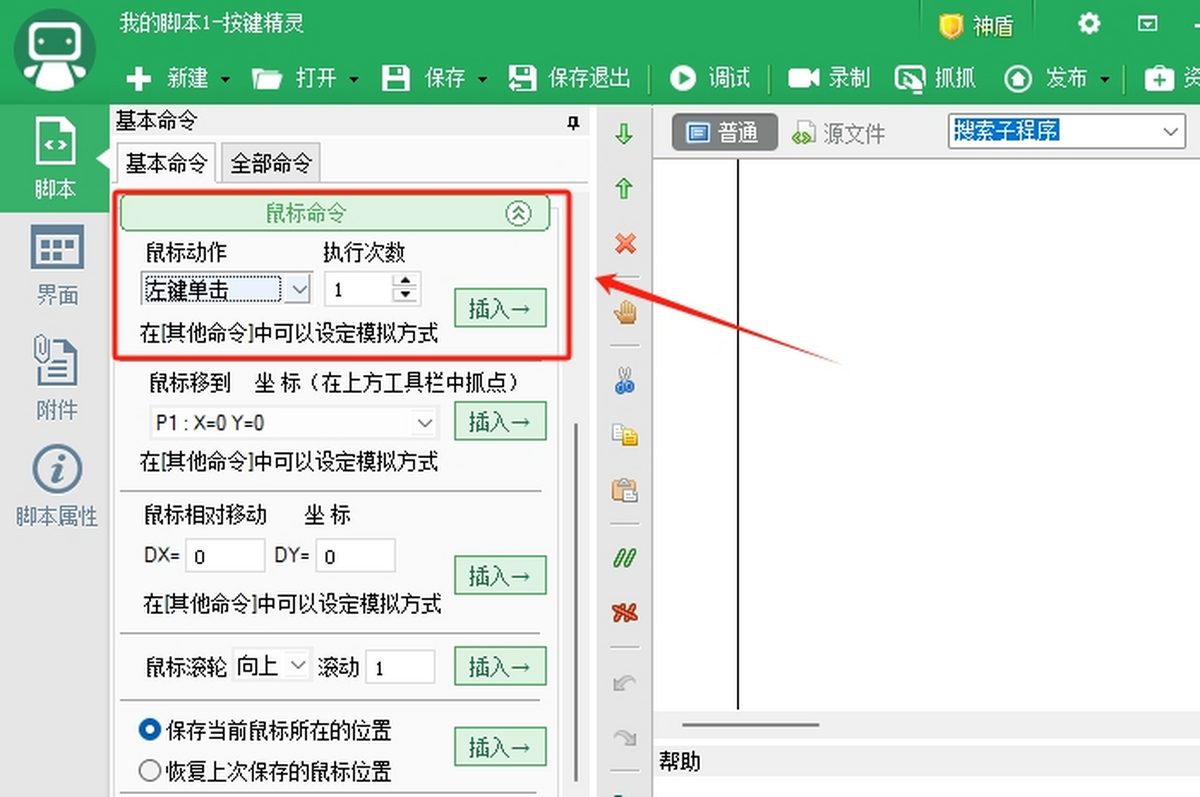The width and height of the screenshot is (1200, 797).
Task: Click 插入 for the 鼠标相对移动 command
Action: (x=500, y=576)
